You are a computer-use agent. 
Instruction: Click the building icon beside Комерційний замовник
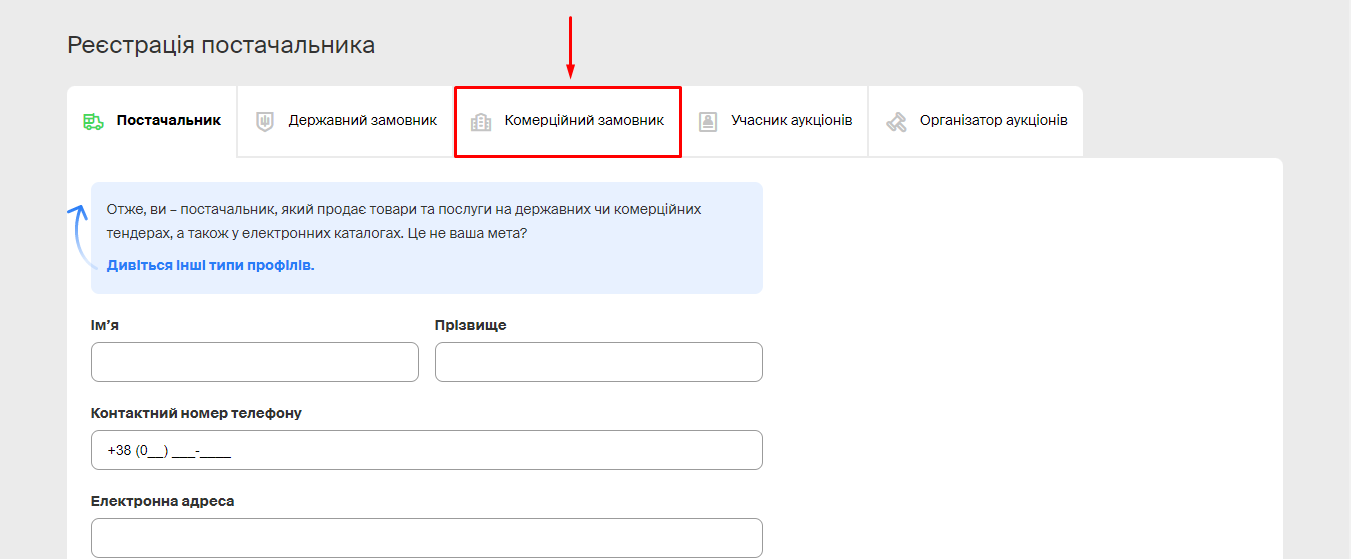click(481, 122)
